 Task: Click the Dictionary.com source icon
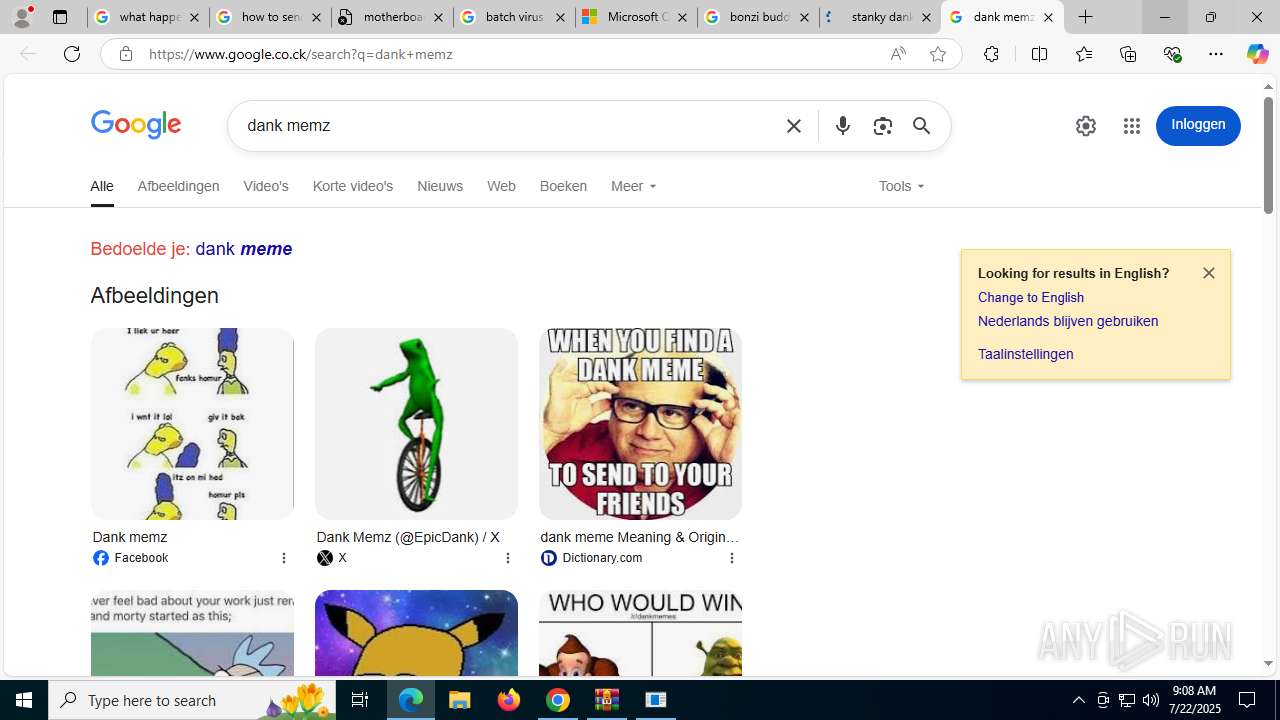pos(549,558)
